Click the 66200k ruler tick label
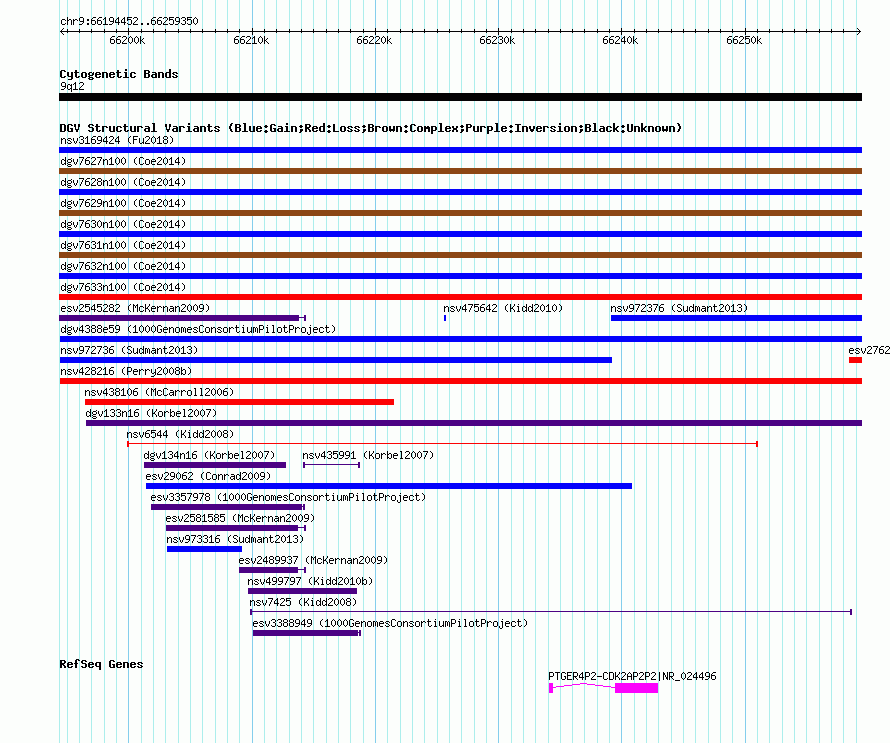This screenshot has height=743, width=890. pos(127,40)
